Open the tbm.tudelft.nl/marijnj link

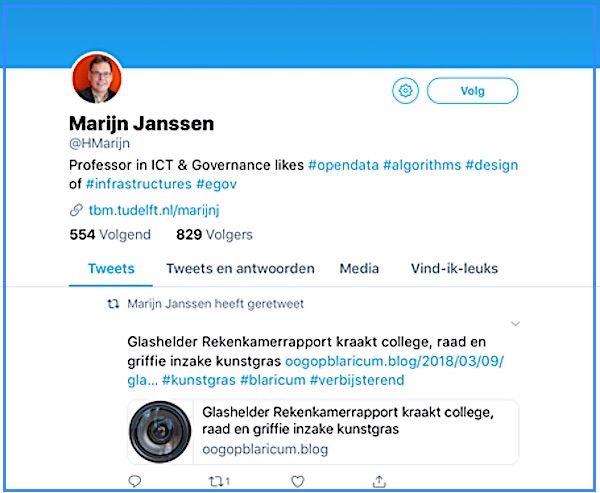pos(154,210)
